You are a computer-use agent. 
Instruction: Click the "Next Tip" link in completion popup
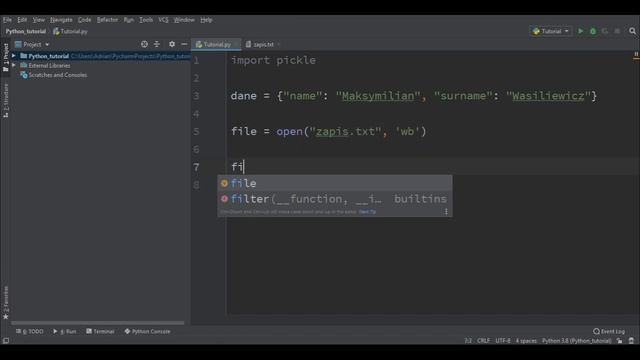tap(367, 211)
